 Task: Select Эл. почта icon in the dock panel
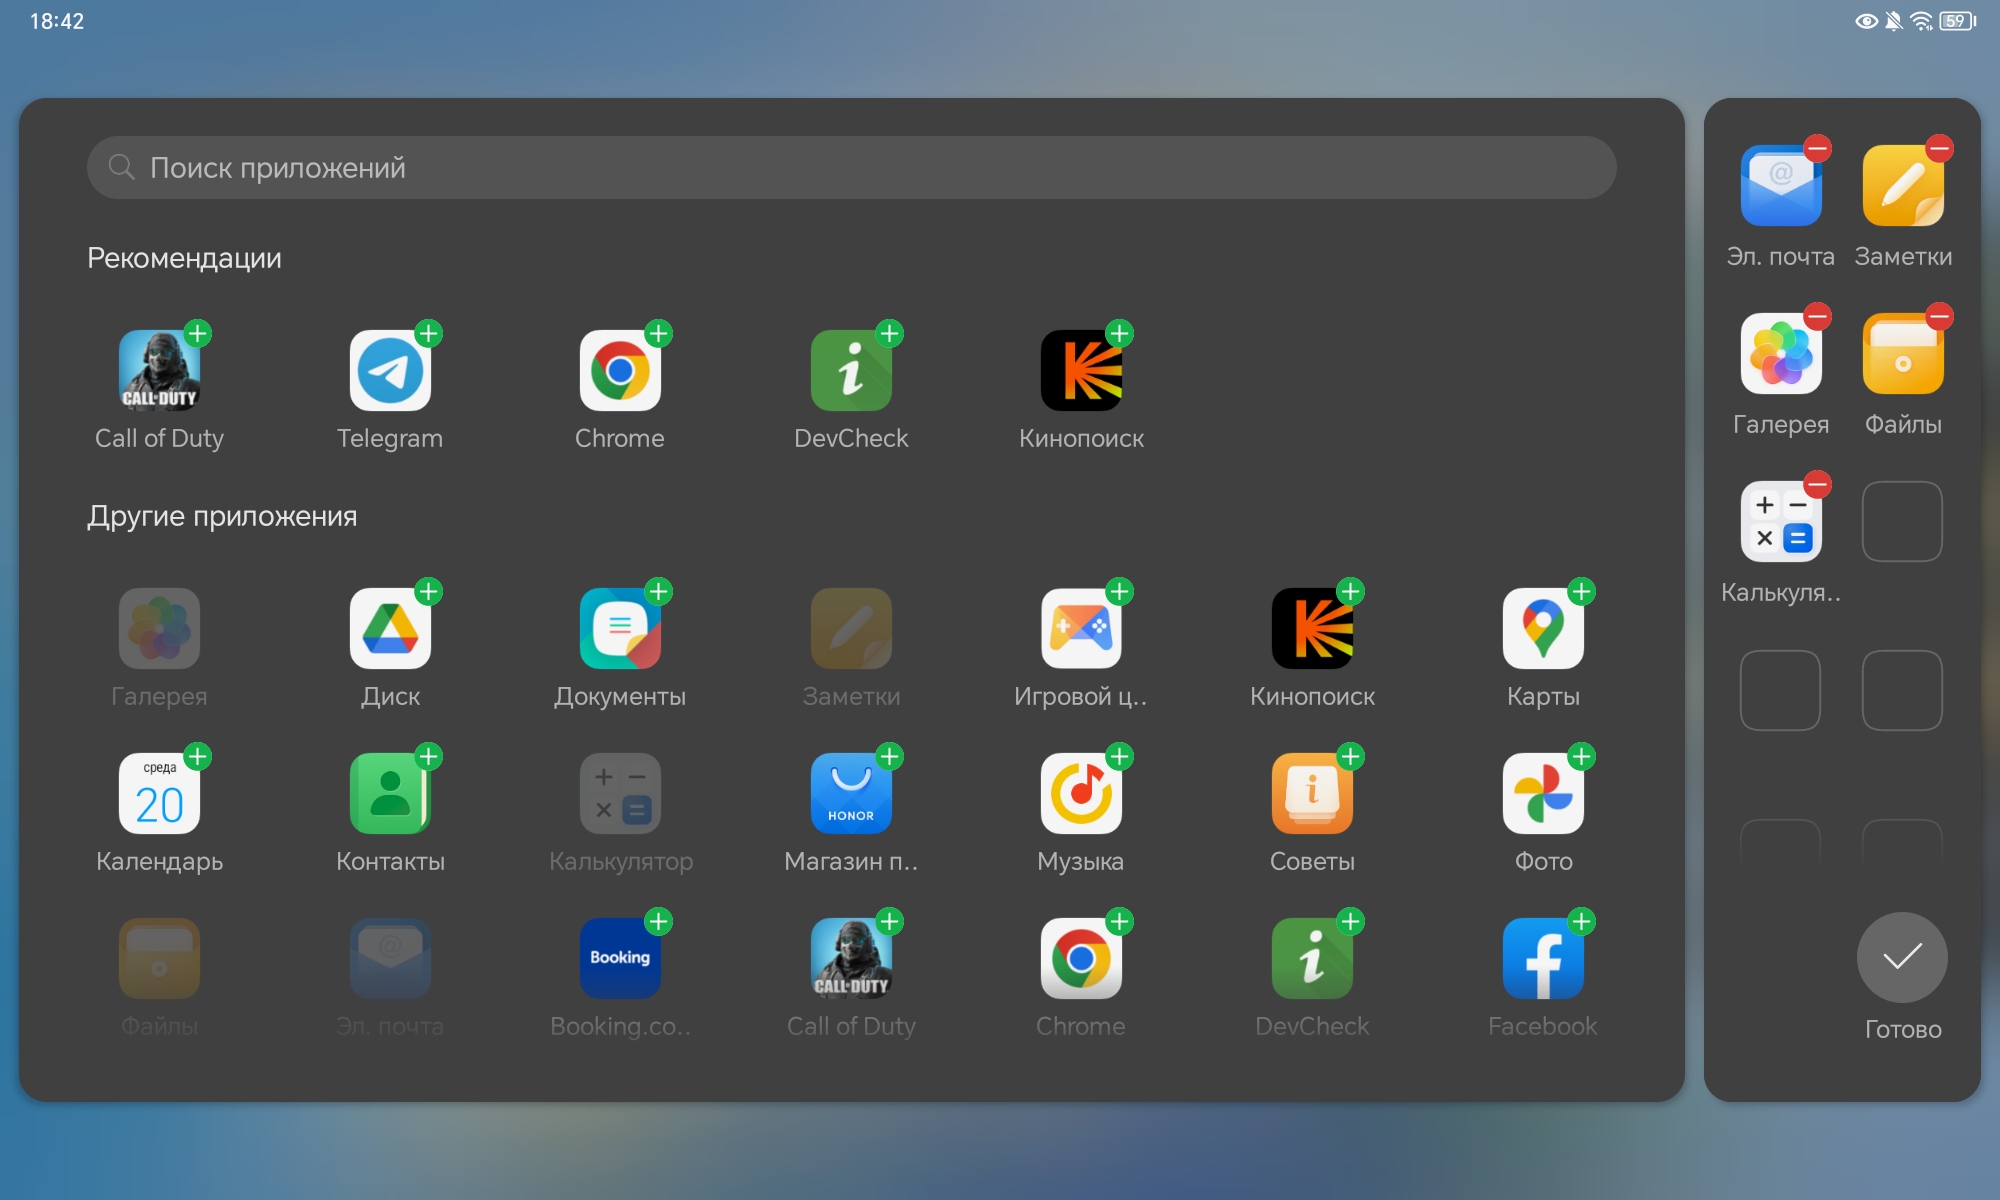point(1781,186)
